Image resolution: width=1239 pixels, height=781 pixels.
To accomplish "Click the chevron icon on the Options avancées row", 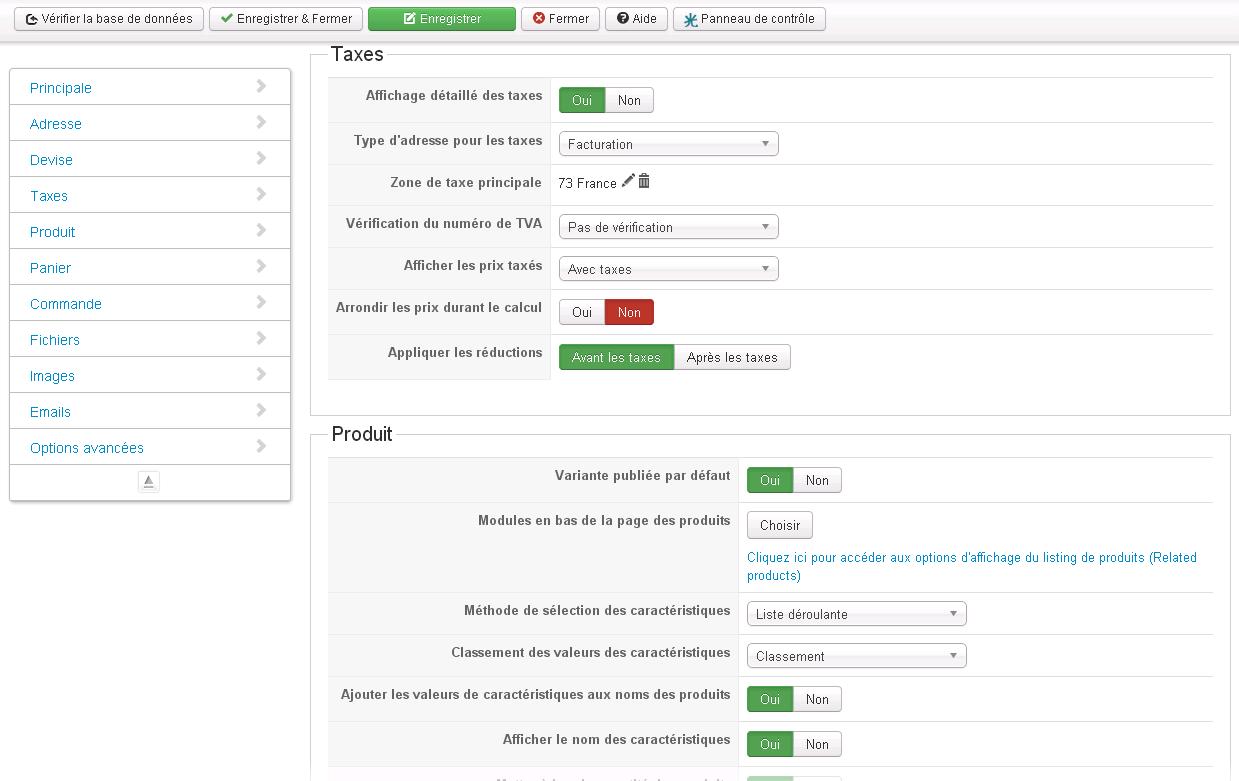I will point(261,447).
